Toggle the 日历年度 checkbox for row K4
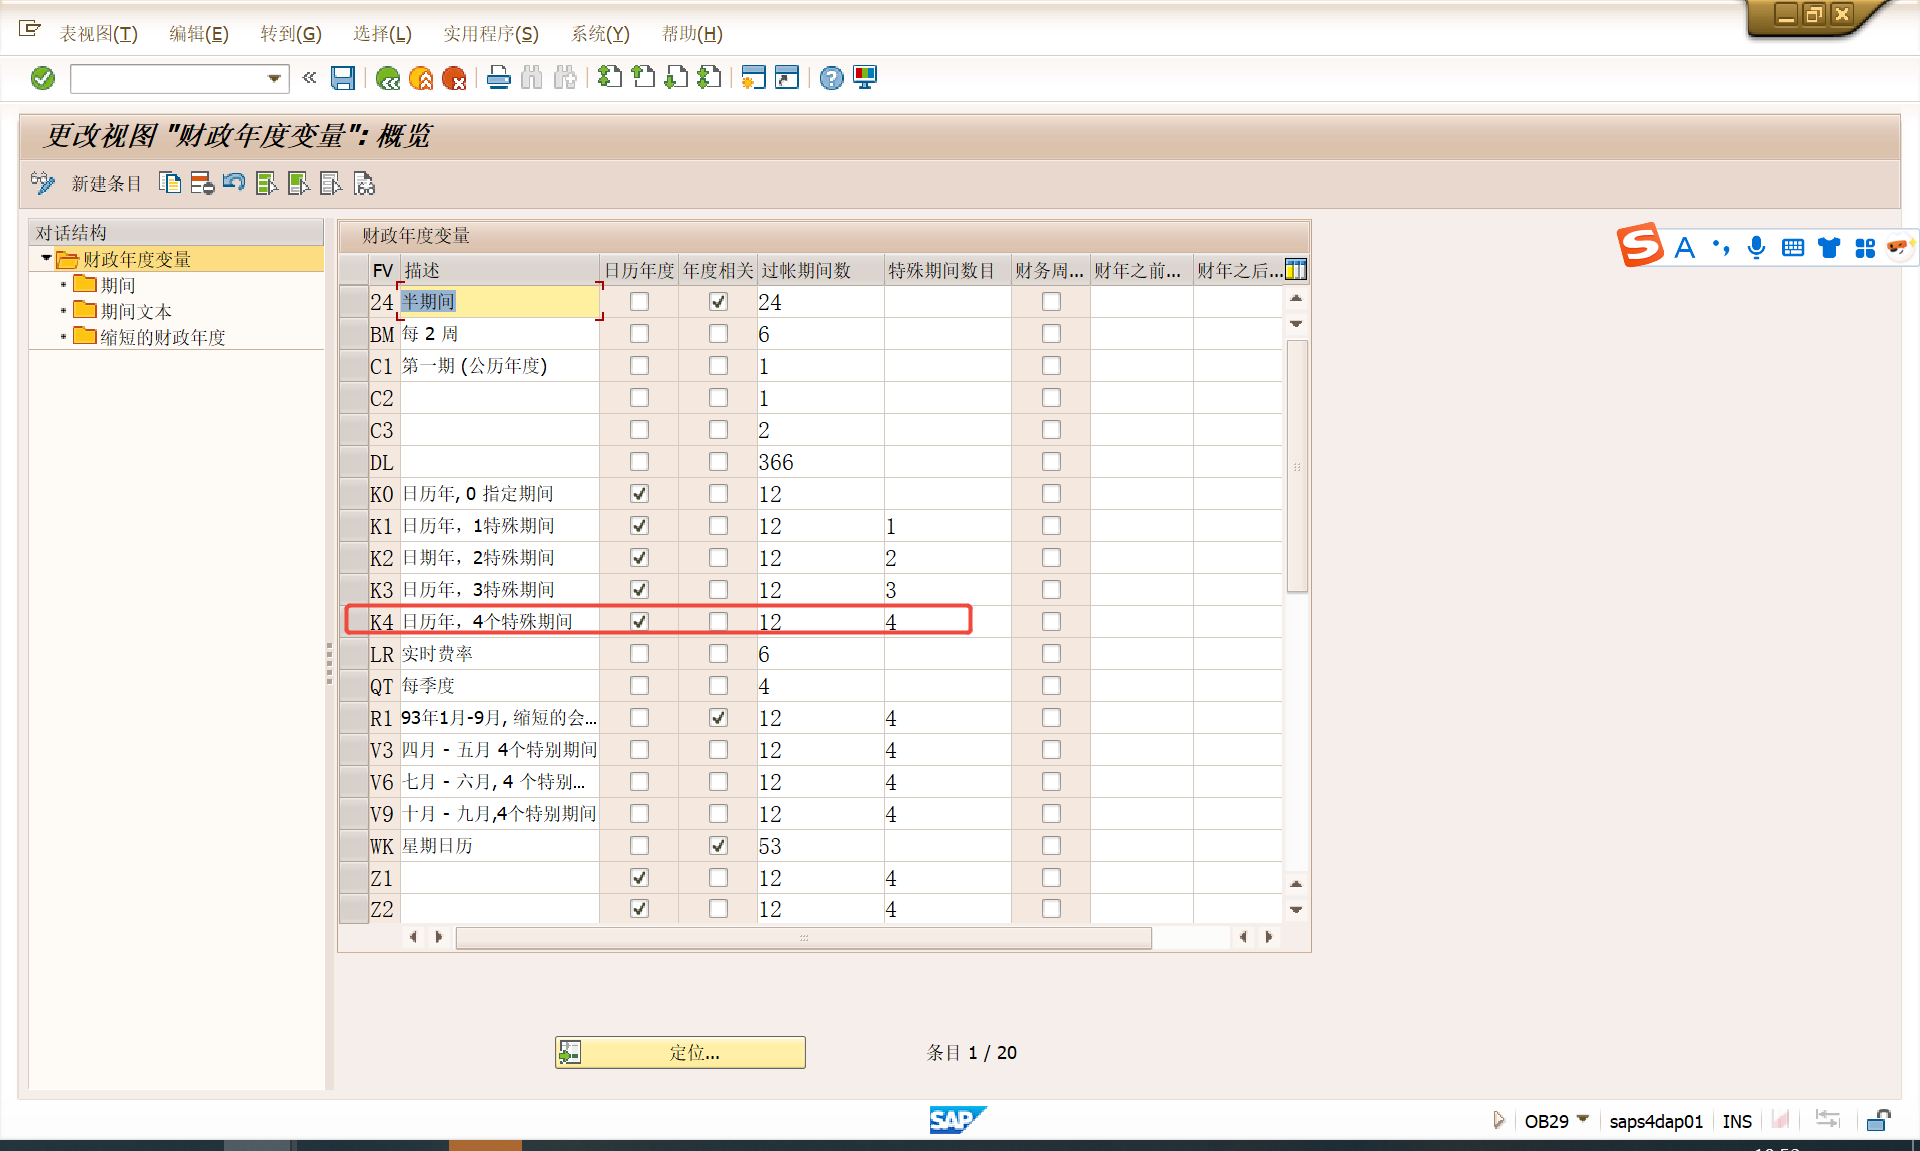Screen dimensions: 1920x1151 pyautogui.click(x=639, y=622)
